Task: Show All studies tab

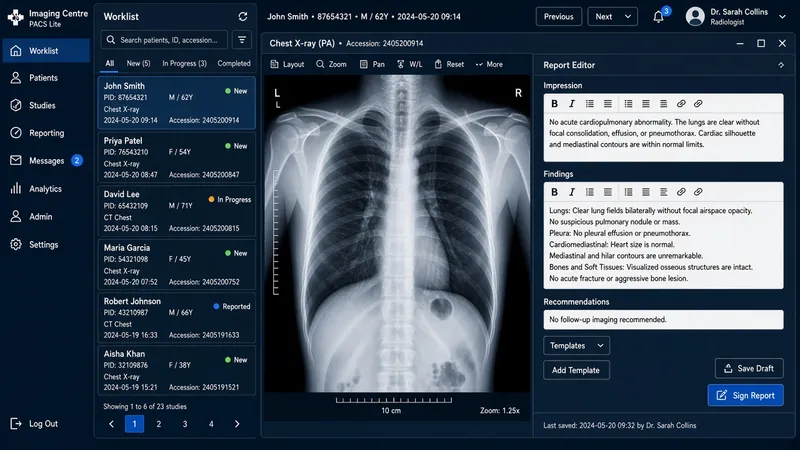Action: (110, 63)
